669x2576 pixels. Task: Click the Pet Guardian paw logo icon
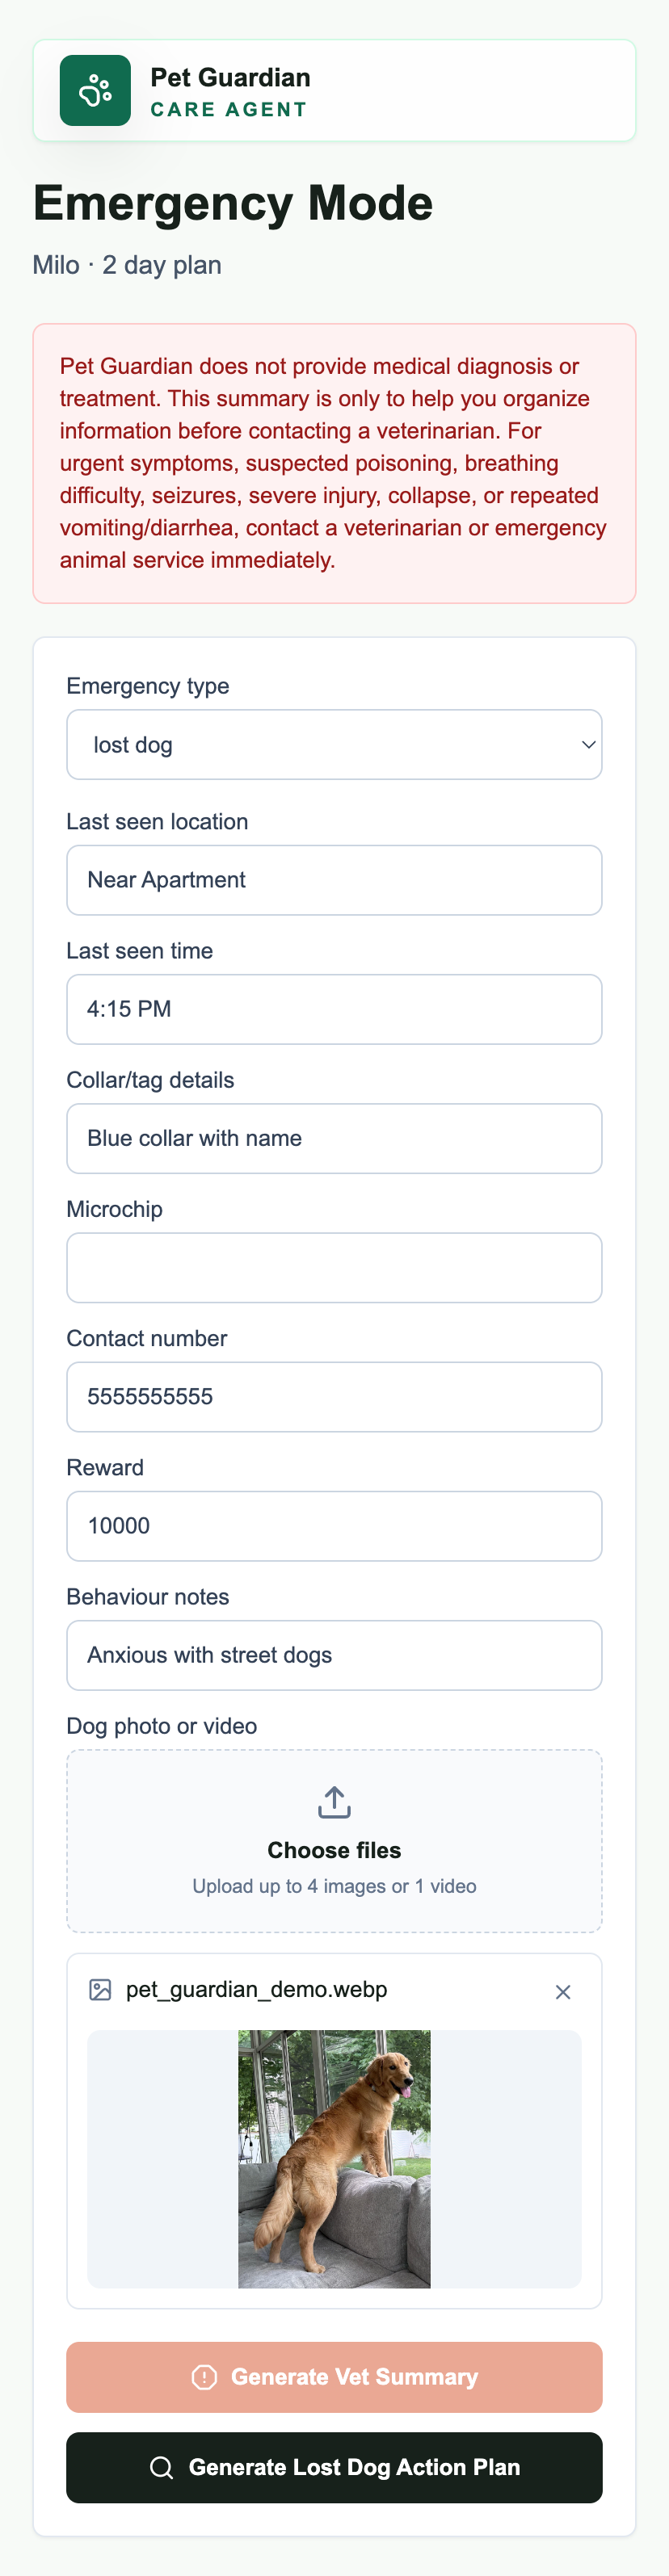(x=95, y=90)
